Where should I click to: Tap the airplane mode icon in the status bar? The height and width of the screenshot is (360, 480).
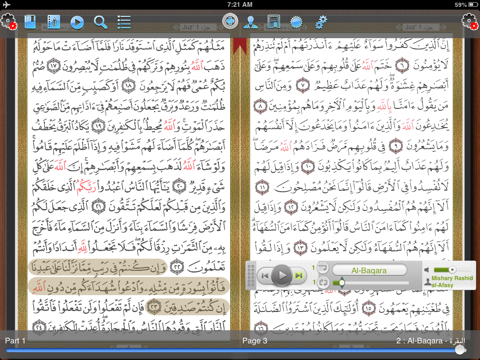tap(6, 5)
